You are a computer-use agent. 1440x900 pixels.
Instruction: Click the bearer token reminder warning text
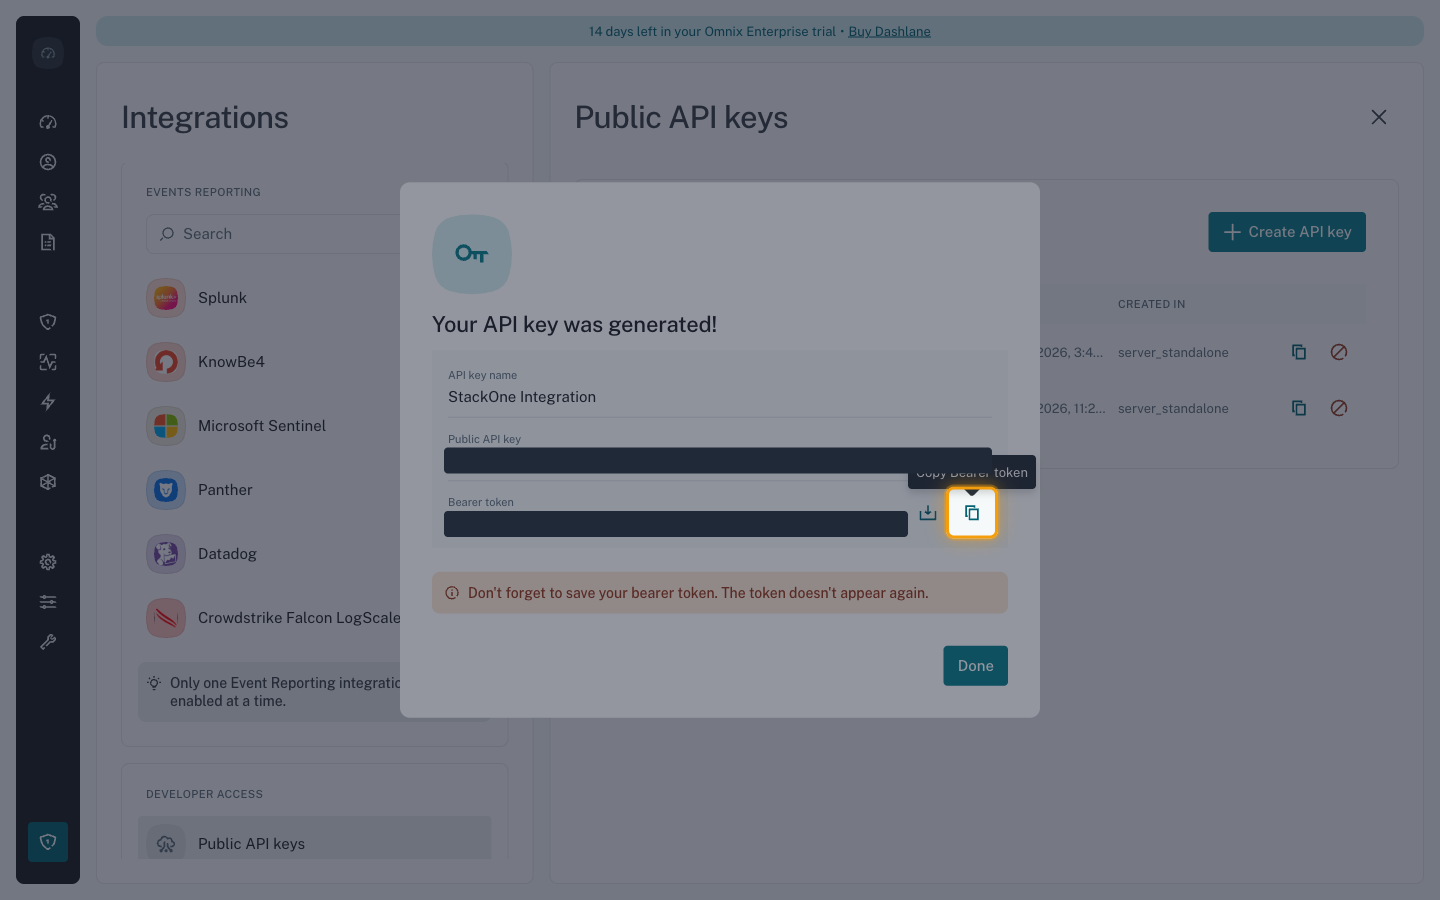point(698,593)
